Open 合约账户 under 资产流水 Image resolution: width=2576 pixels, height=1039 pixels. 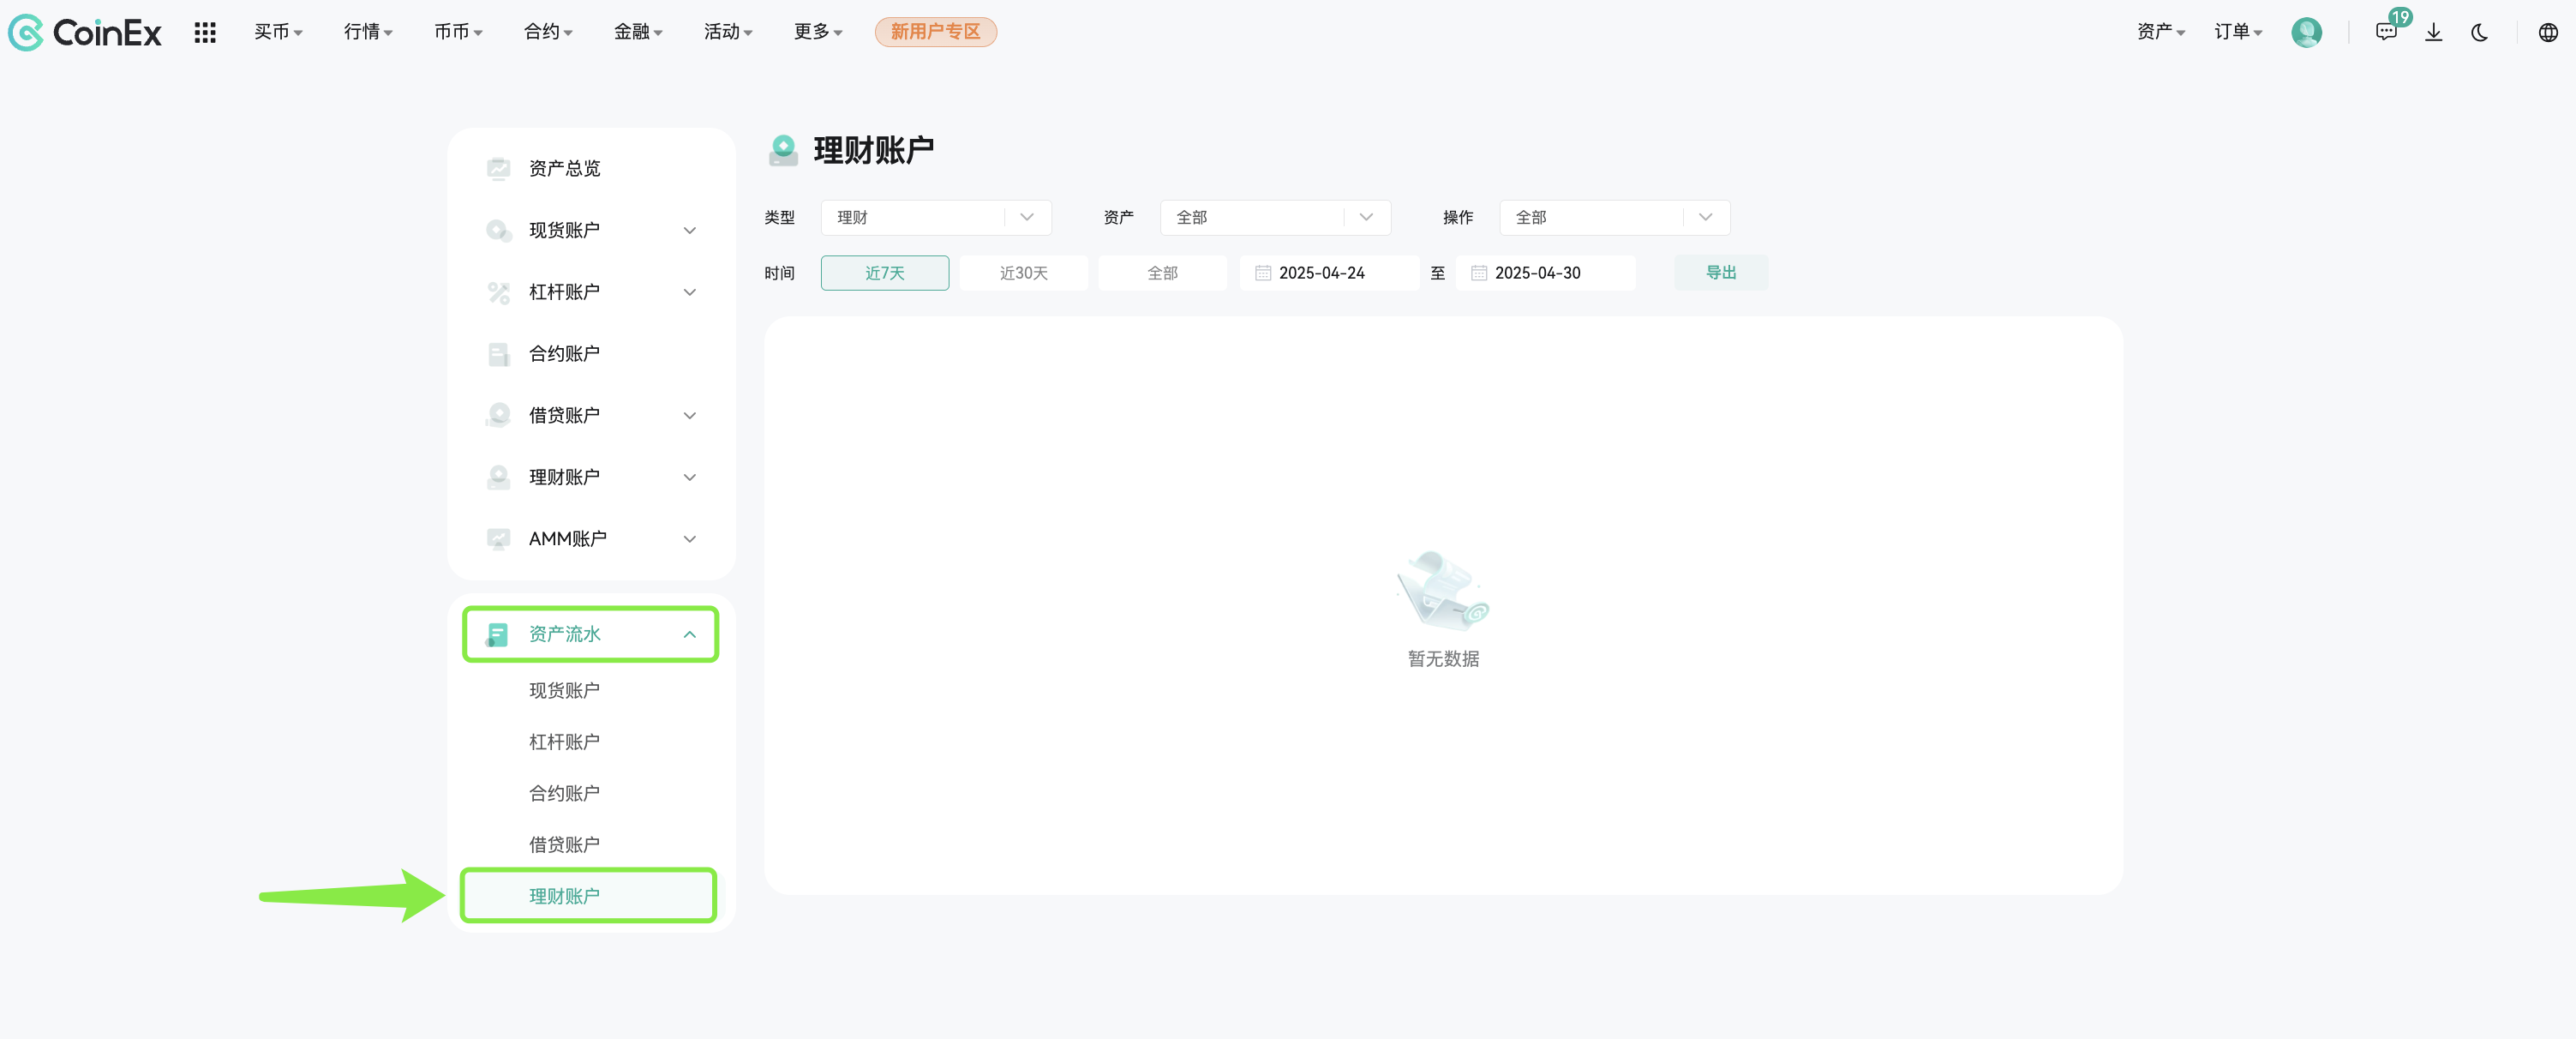[564, 793]
